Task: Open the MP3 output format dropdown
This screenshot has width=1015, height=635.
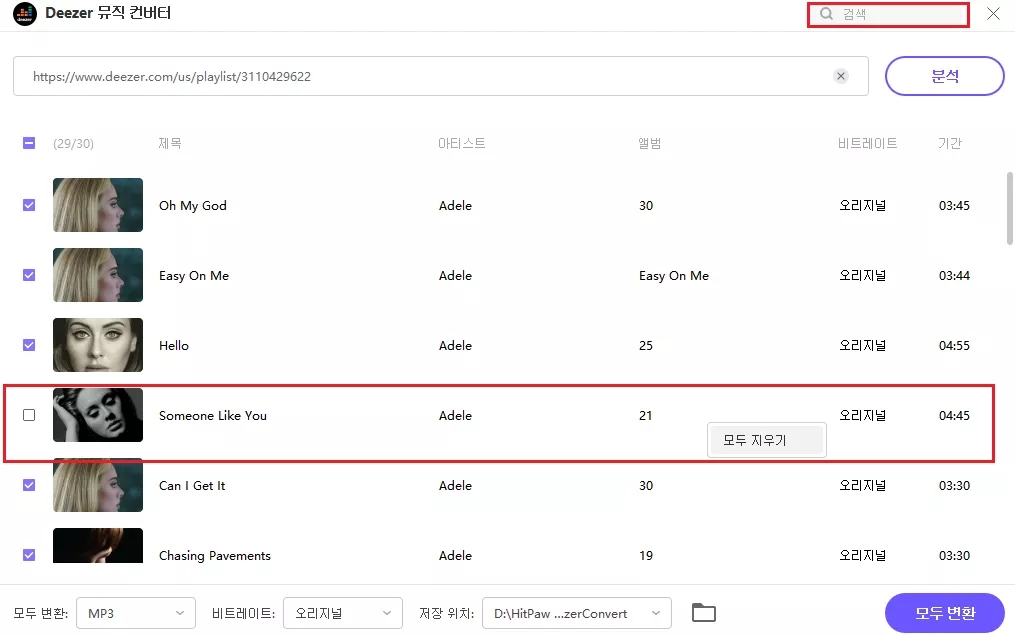Action: point(136,613)
